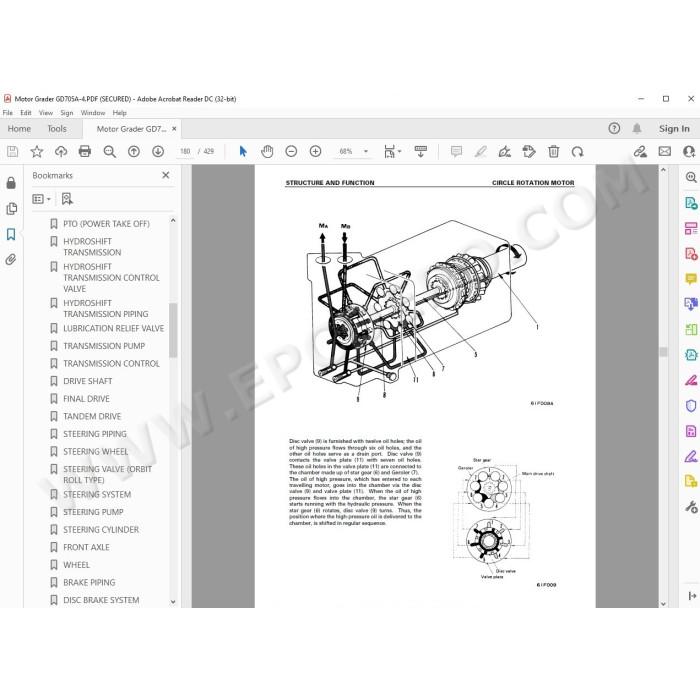Viewport: 700px width, 700px height.
Task: Open More Tools wrench icon in right pane
Action: (691, 507)
